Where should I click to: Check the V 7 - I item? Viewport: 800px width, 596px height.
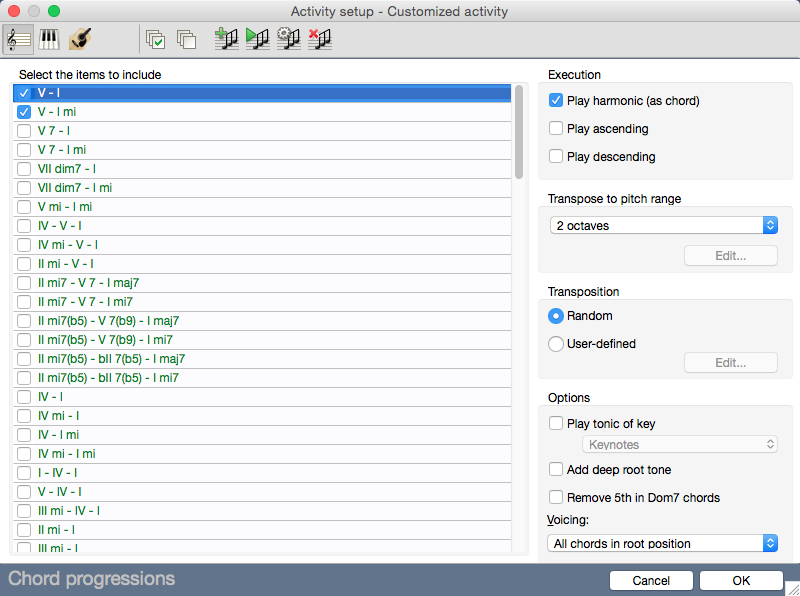[23, 131]
